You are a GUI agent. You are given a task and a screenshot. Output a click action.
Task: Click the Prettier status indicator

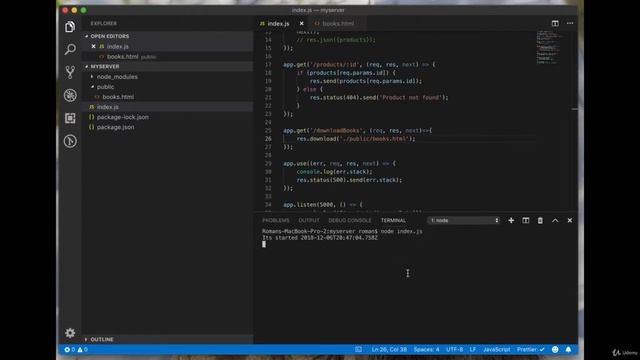coord(530,349)
